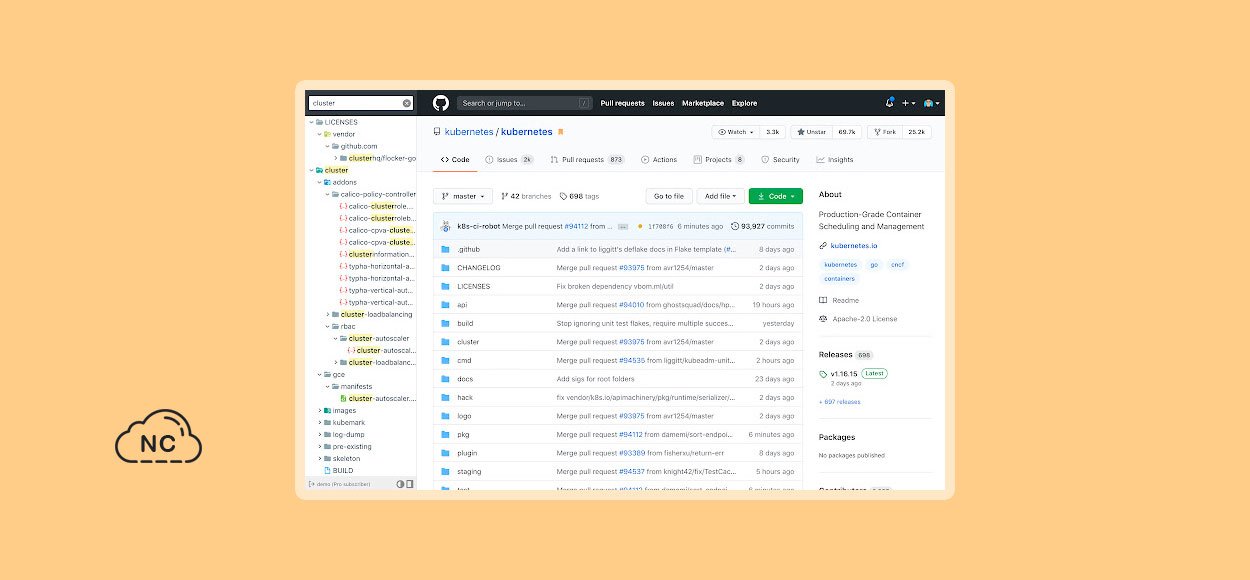Open the hack folder in file list
1250x580 pixels.
click(465, 397)
